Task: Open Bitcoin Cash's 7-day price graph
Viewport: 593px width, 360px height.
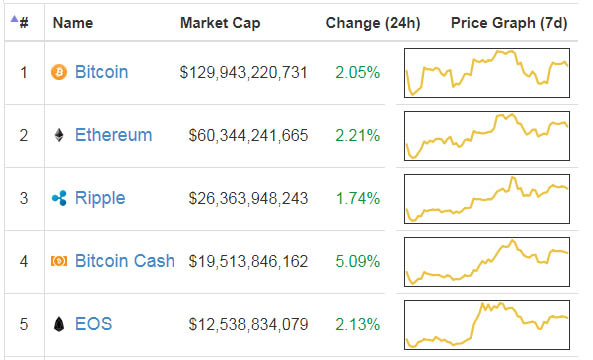Action: point(487,262)
